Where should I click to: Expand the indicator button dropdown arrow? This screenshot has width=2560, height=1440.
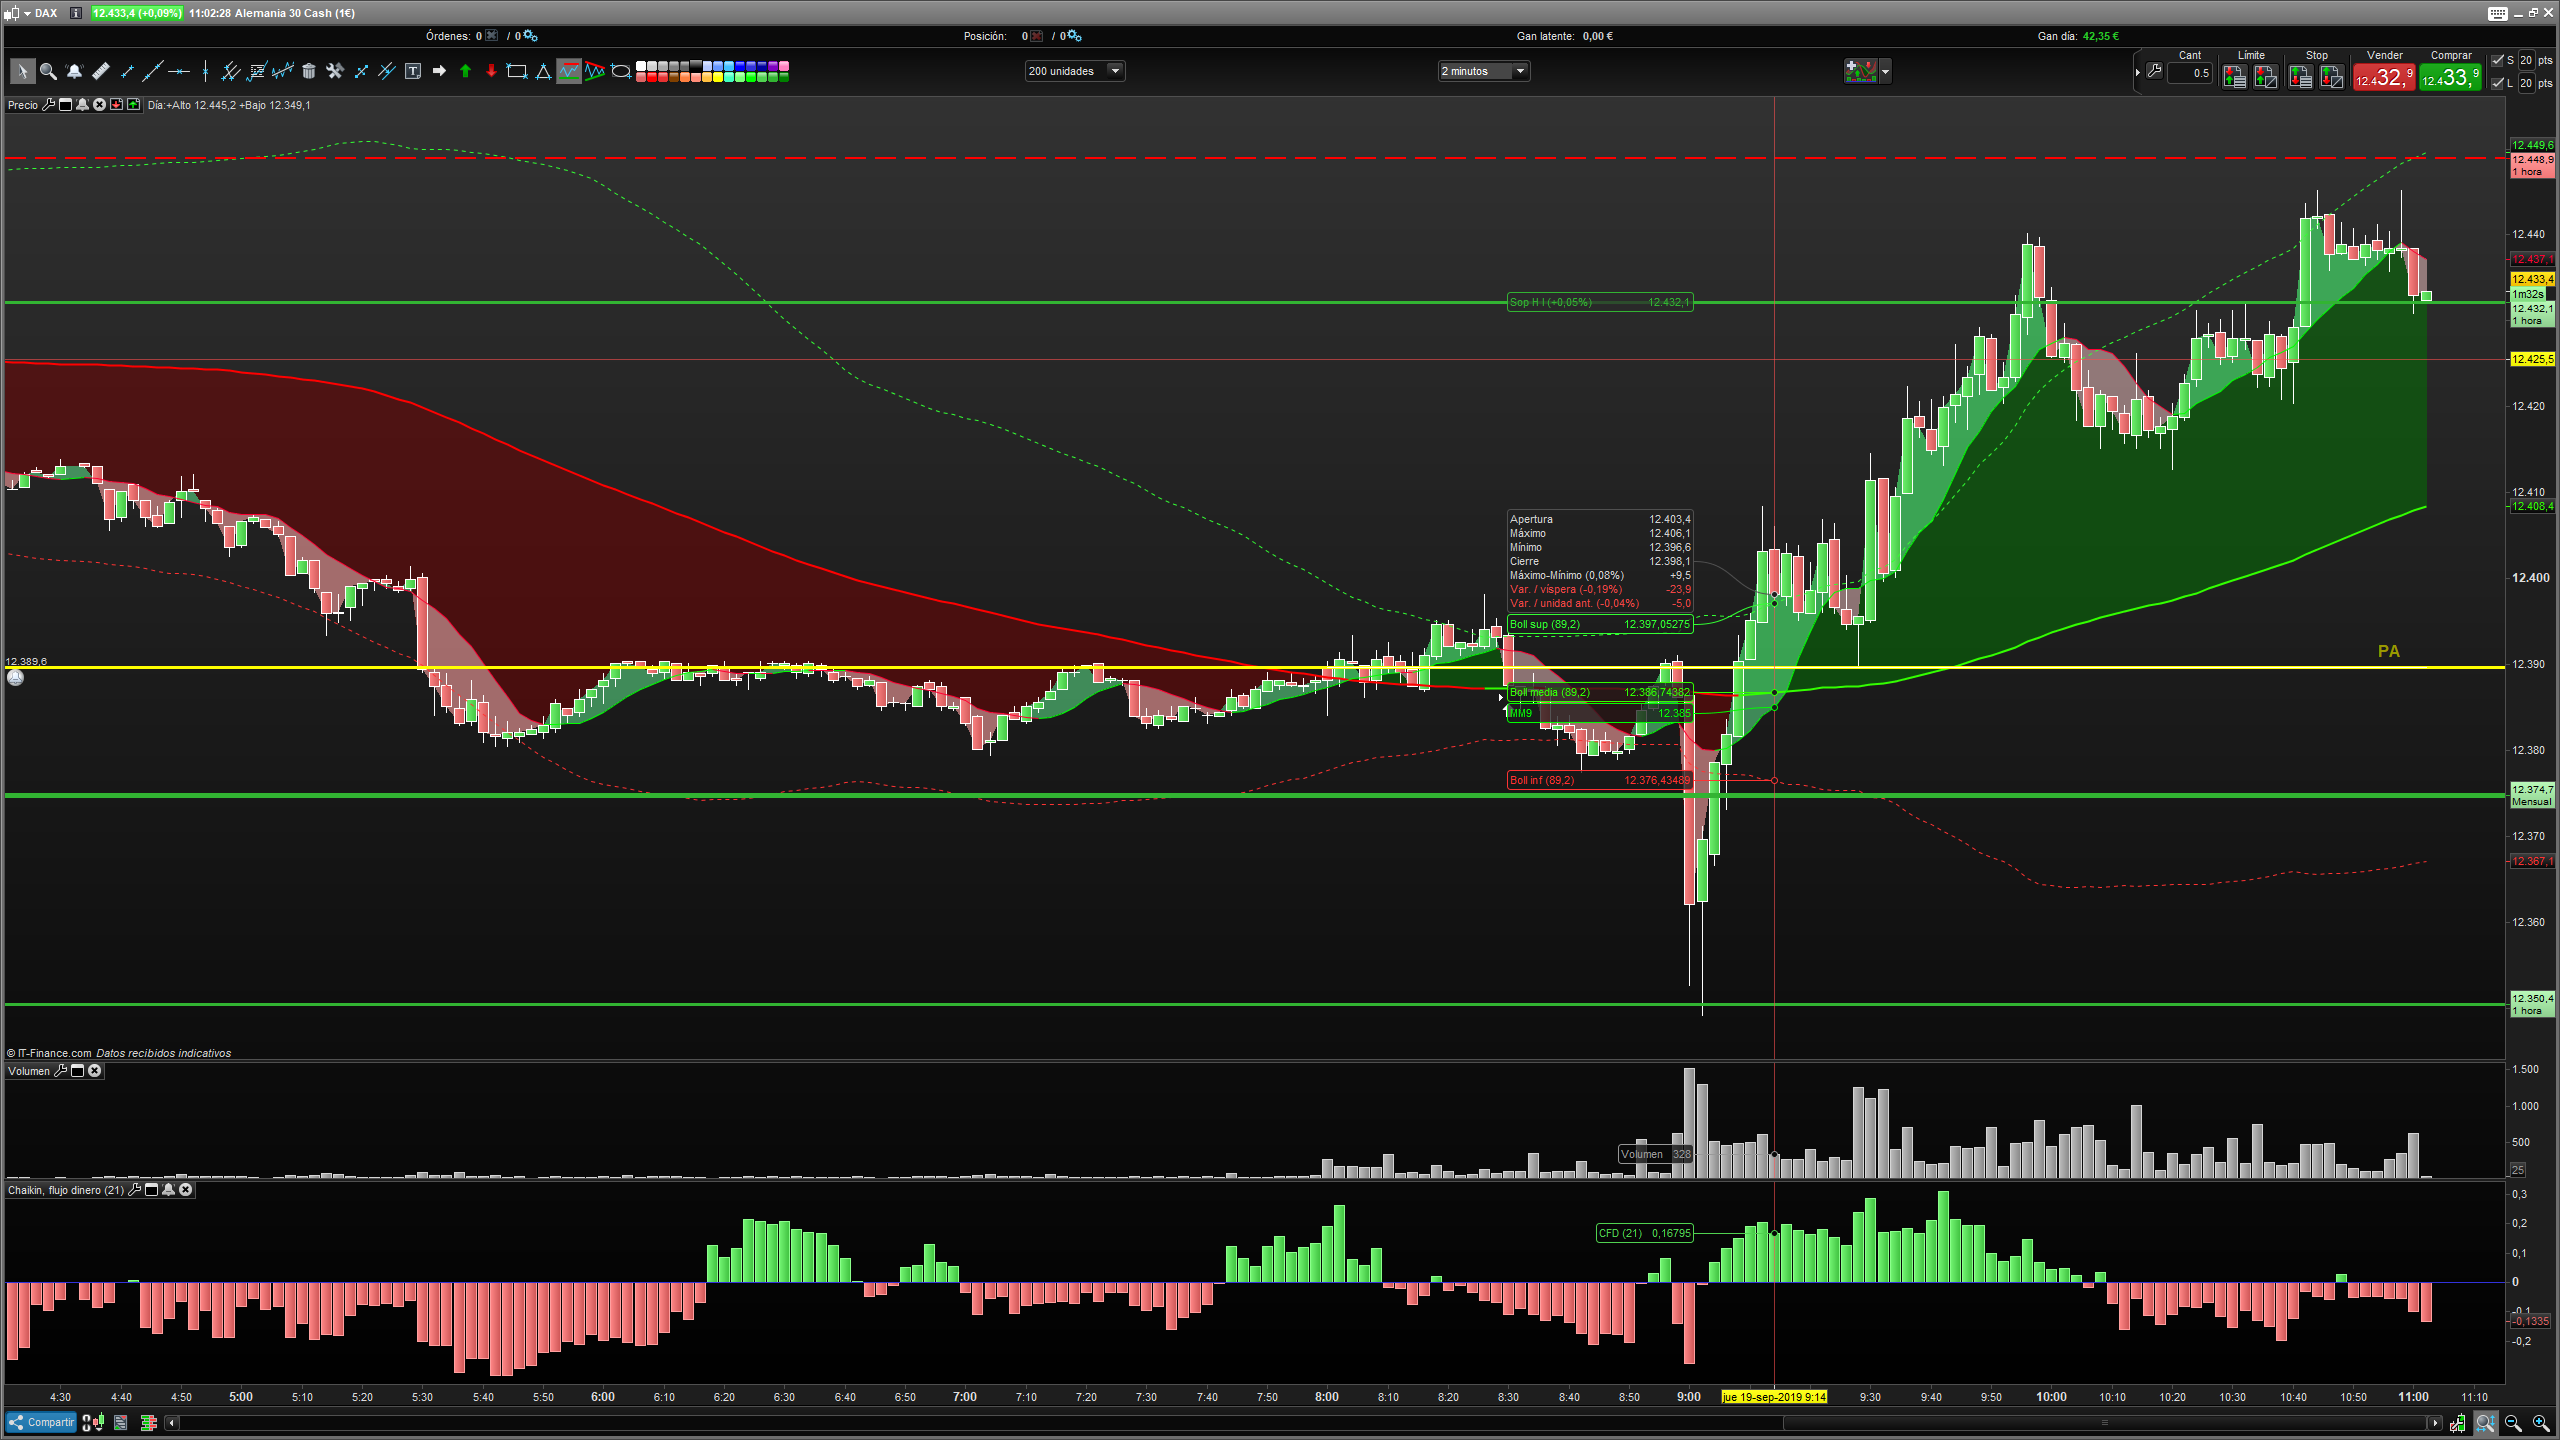coord(1885,71)
